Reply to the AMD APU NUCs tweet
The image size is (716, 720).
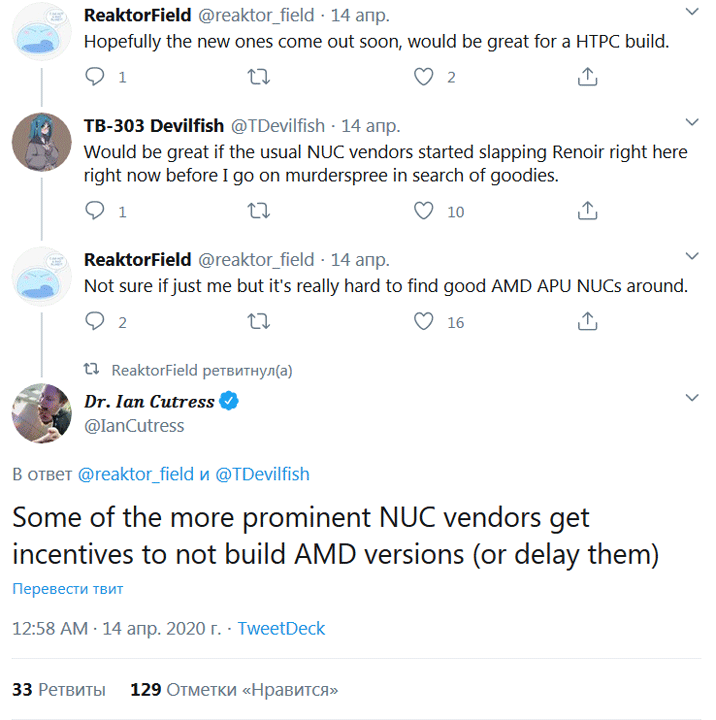pyautogui.click(x=96, y=321)
